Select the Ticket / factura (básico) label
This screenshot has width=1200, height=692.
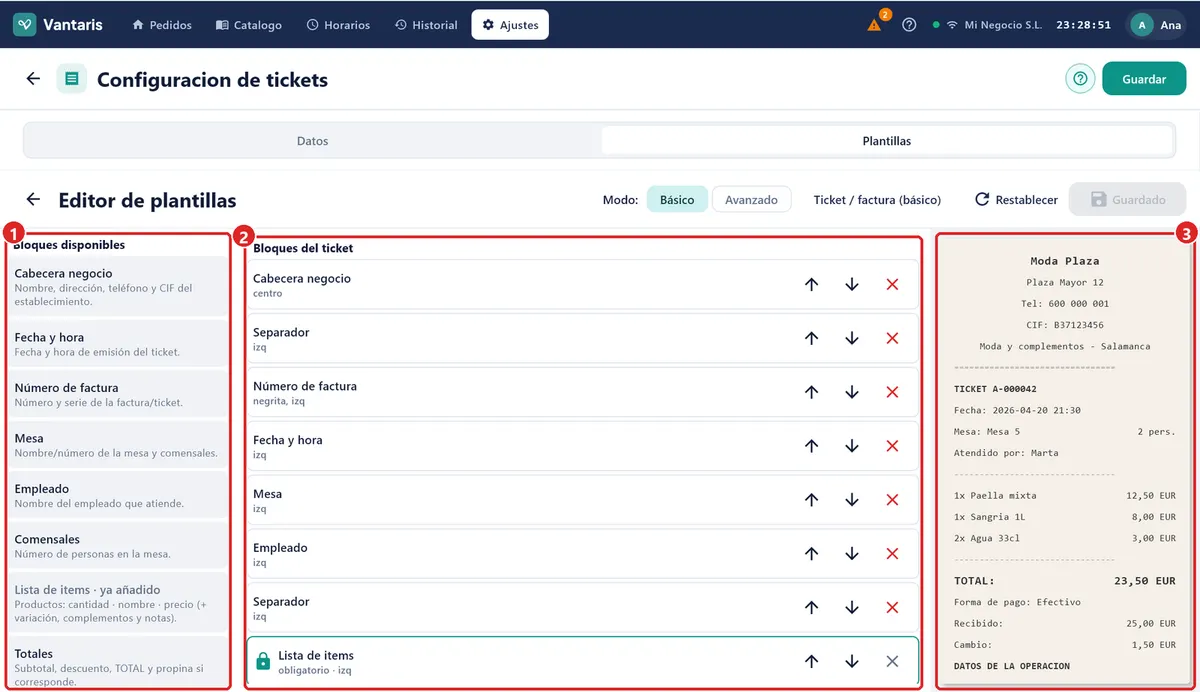point(877,200)
